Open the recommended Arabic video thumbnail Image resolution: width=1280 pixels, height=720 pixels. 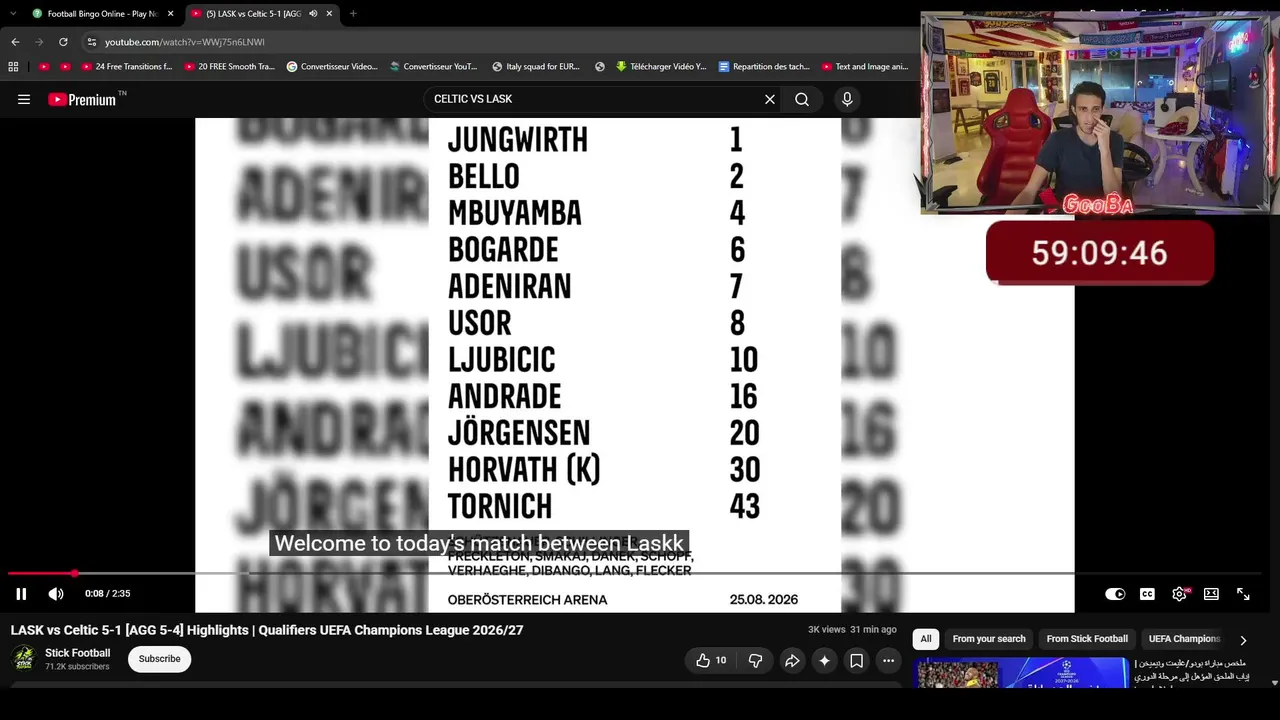(x=1020, y=672)
